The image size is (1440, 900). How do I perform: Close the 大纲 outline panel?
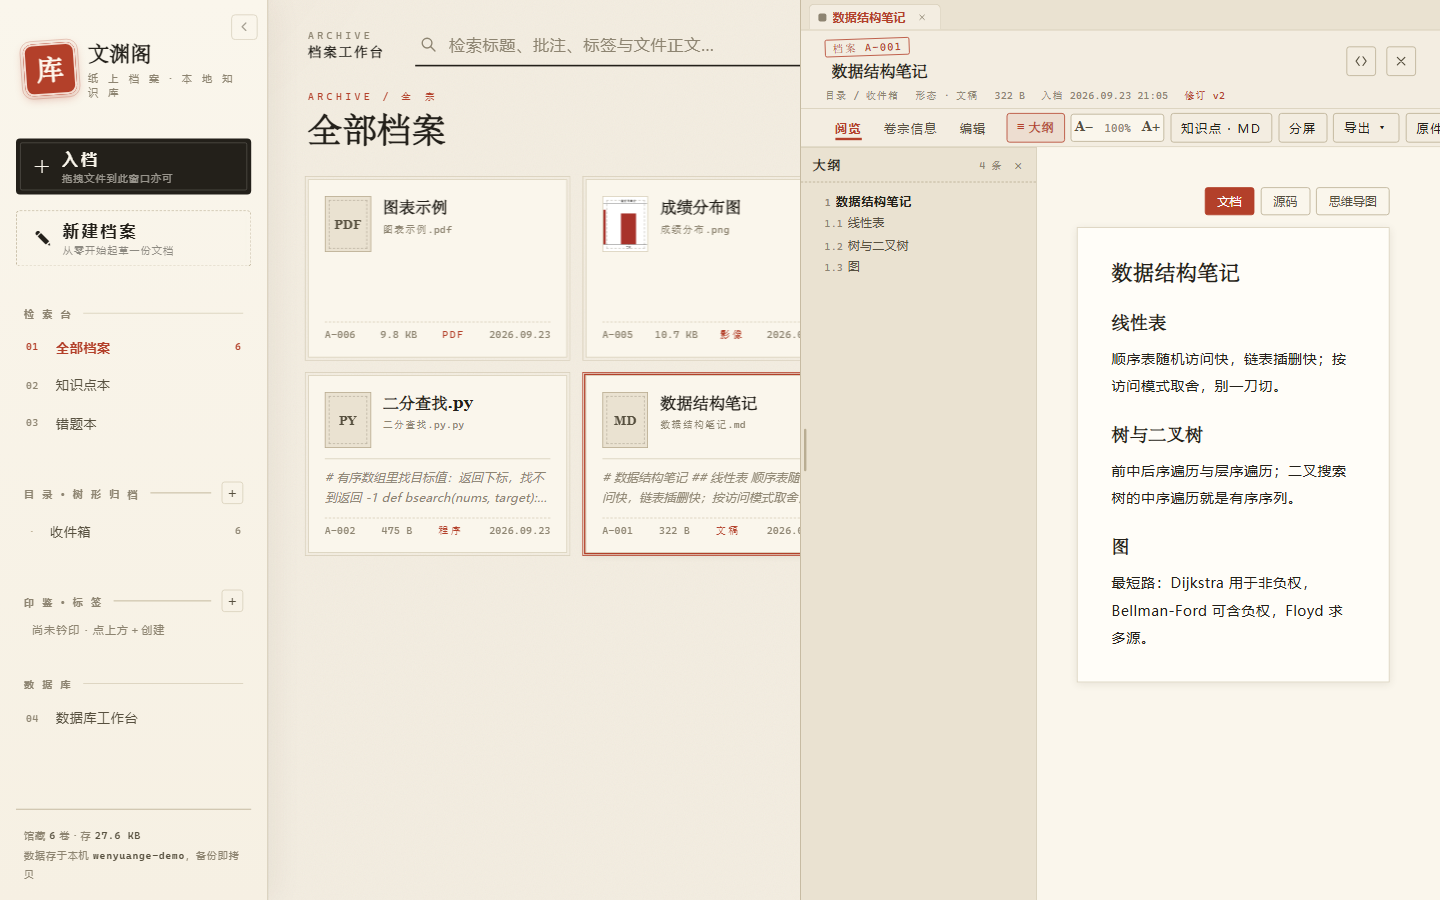[1018, 166]
